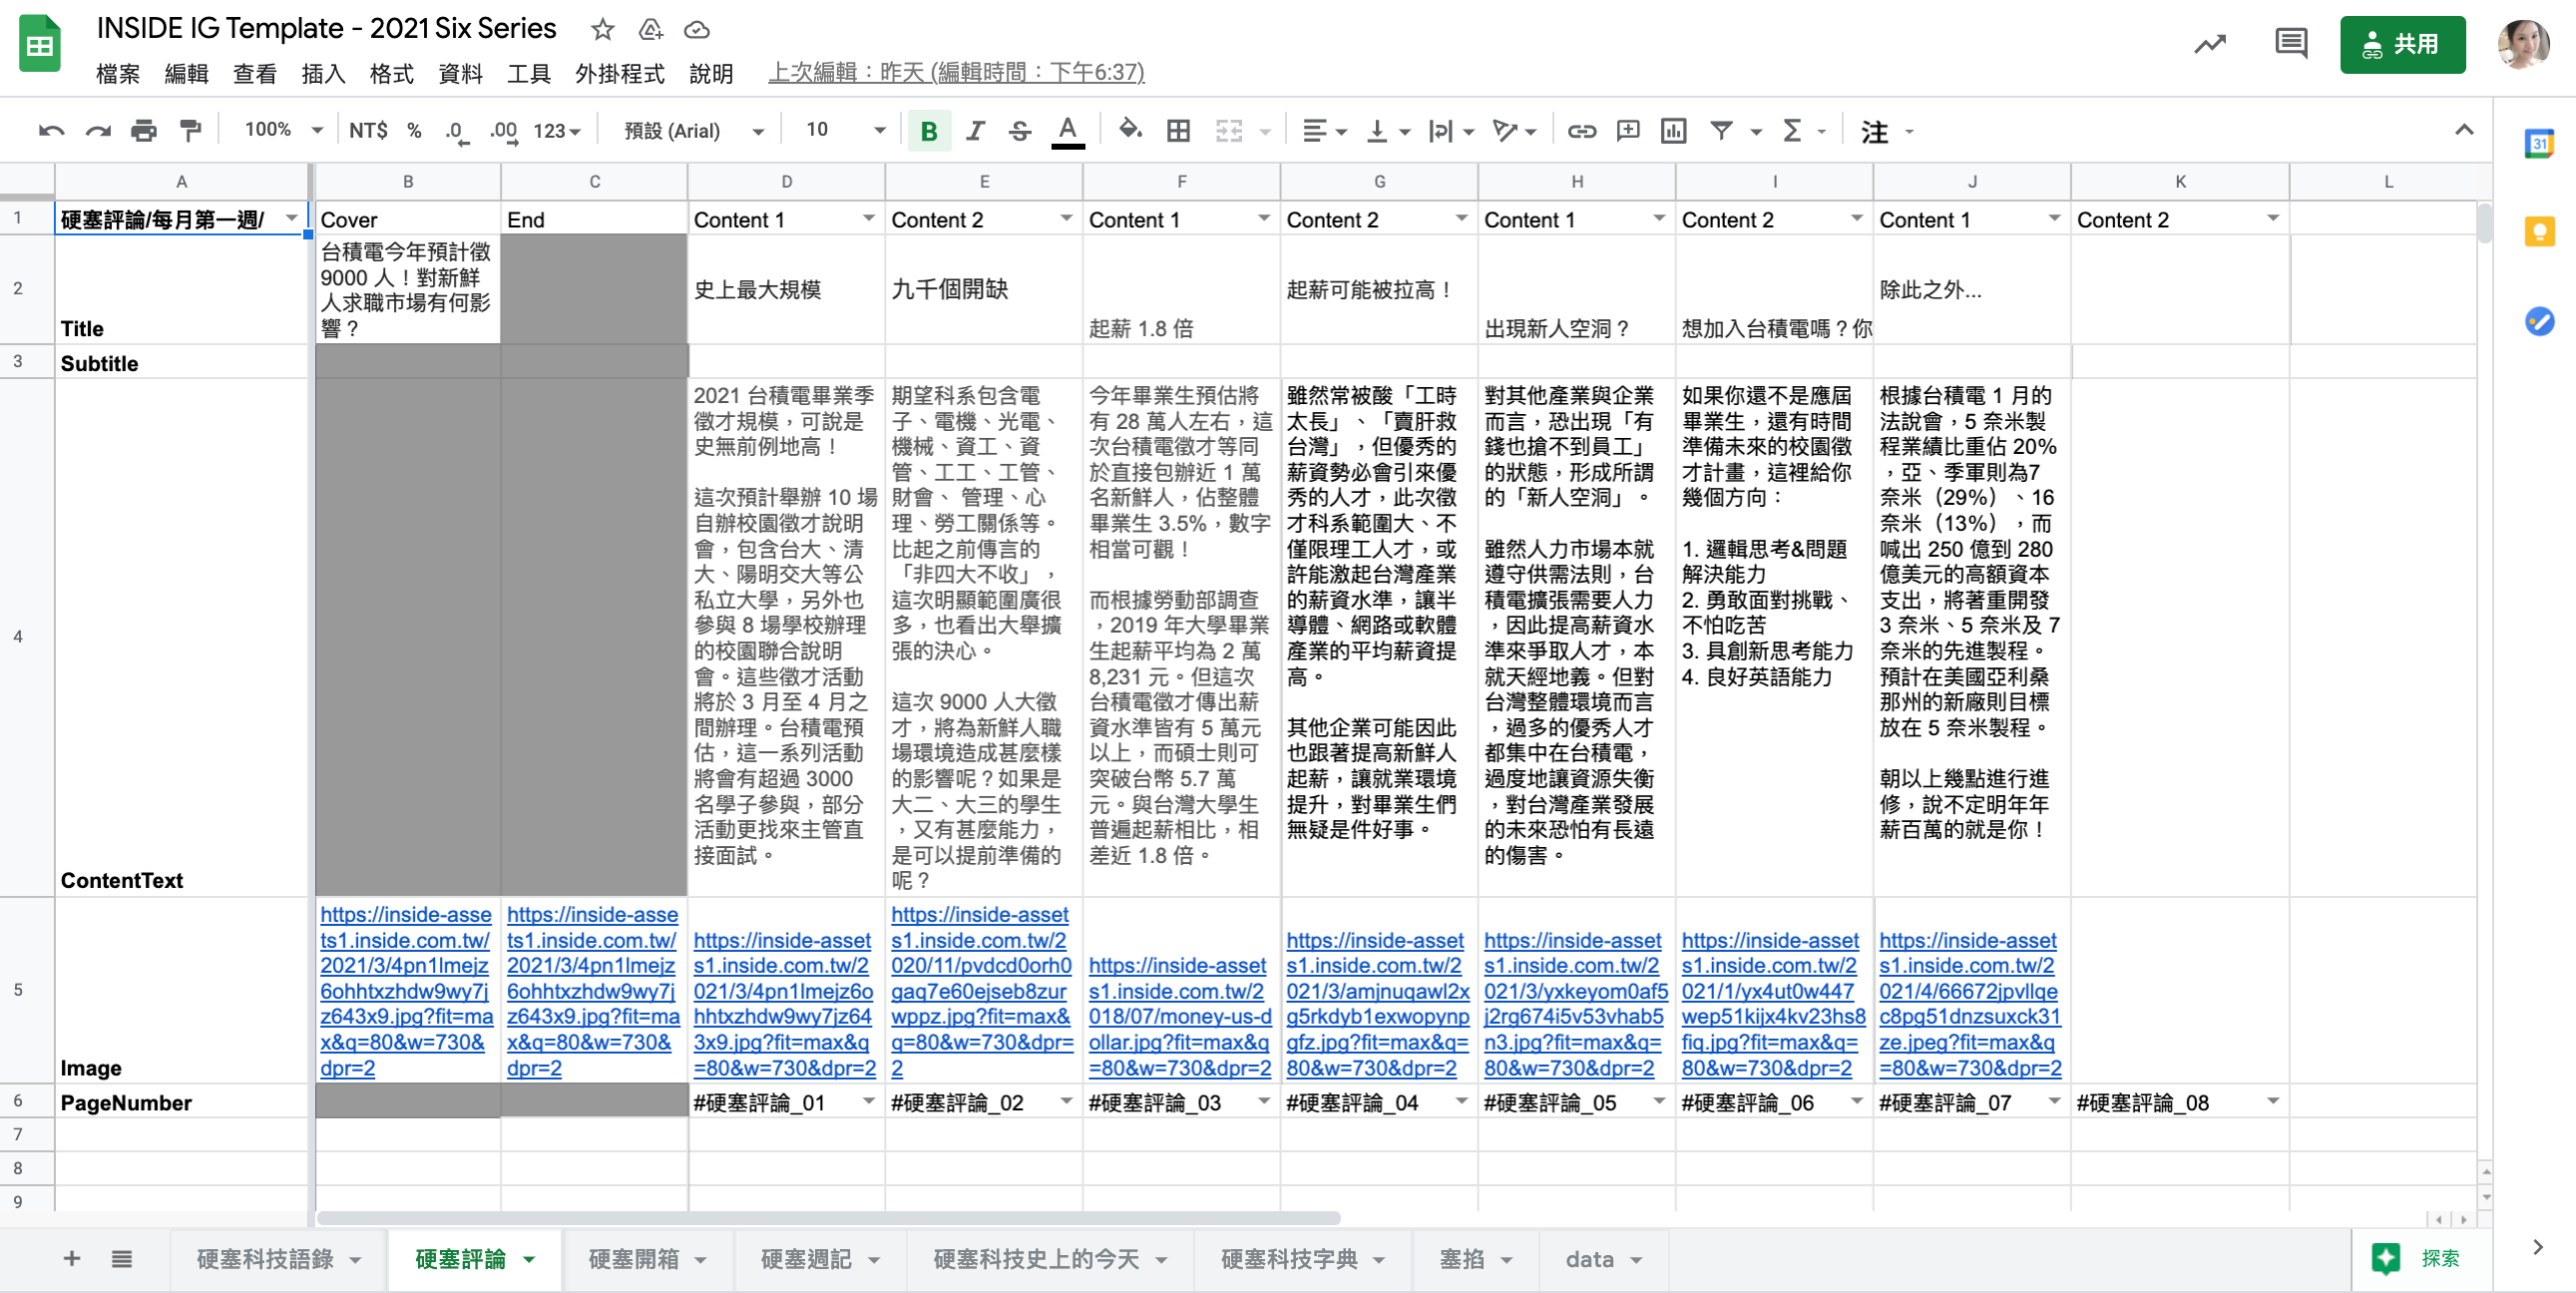Toggle strikethrough formatting
This screenshot has height=1293, width=2576.
[x=1020, y=131]
